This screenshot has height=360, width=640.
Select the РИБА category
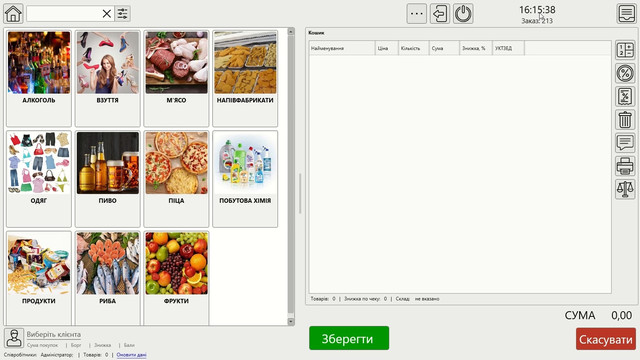(107, 278)
